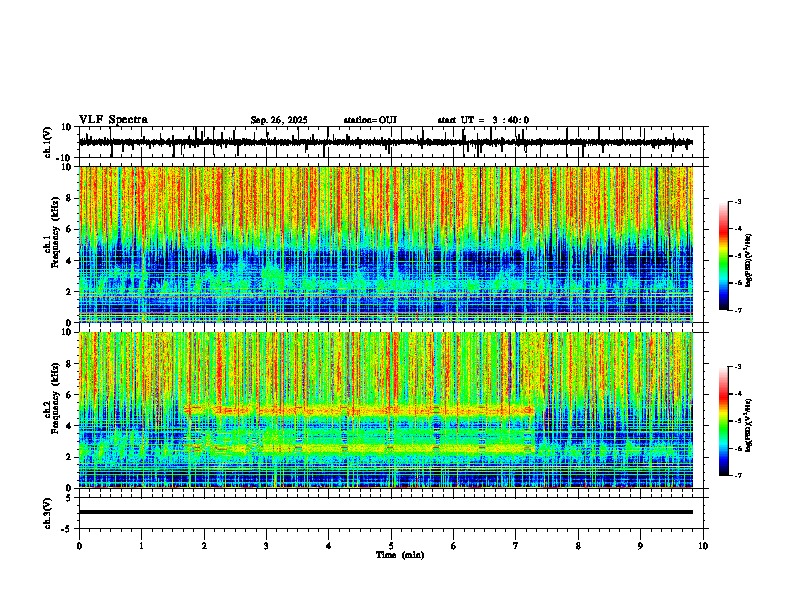The width and height of the screenshot is (792, 612).
Task: Click the "ch.3(V)" axis label
Action: tap(48, 514)
